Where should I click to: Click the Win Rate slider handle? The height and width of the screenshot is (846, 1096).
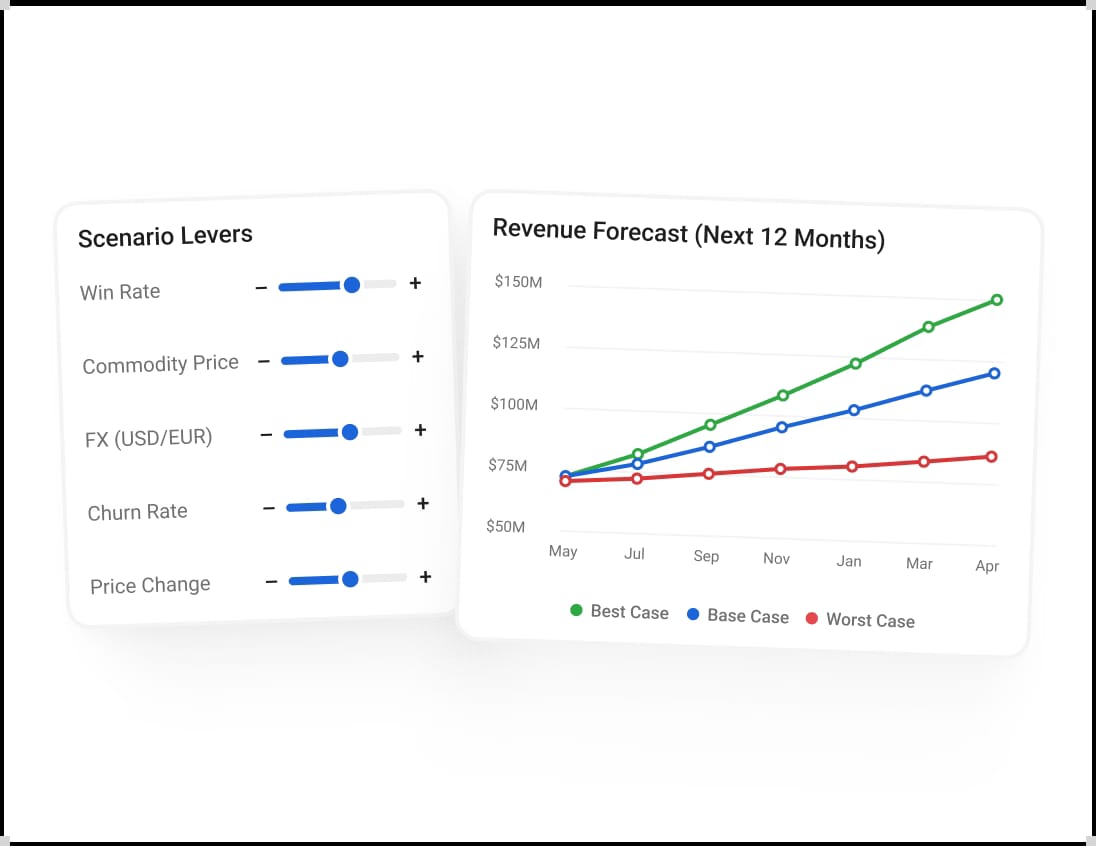click(x=352, y=285)
